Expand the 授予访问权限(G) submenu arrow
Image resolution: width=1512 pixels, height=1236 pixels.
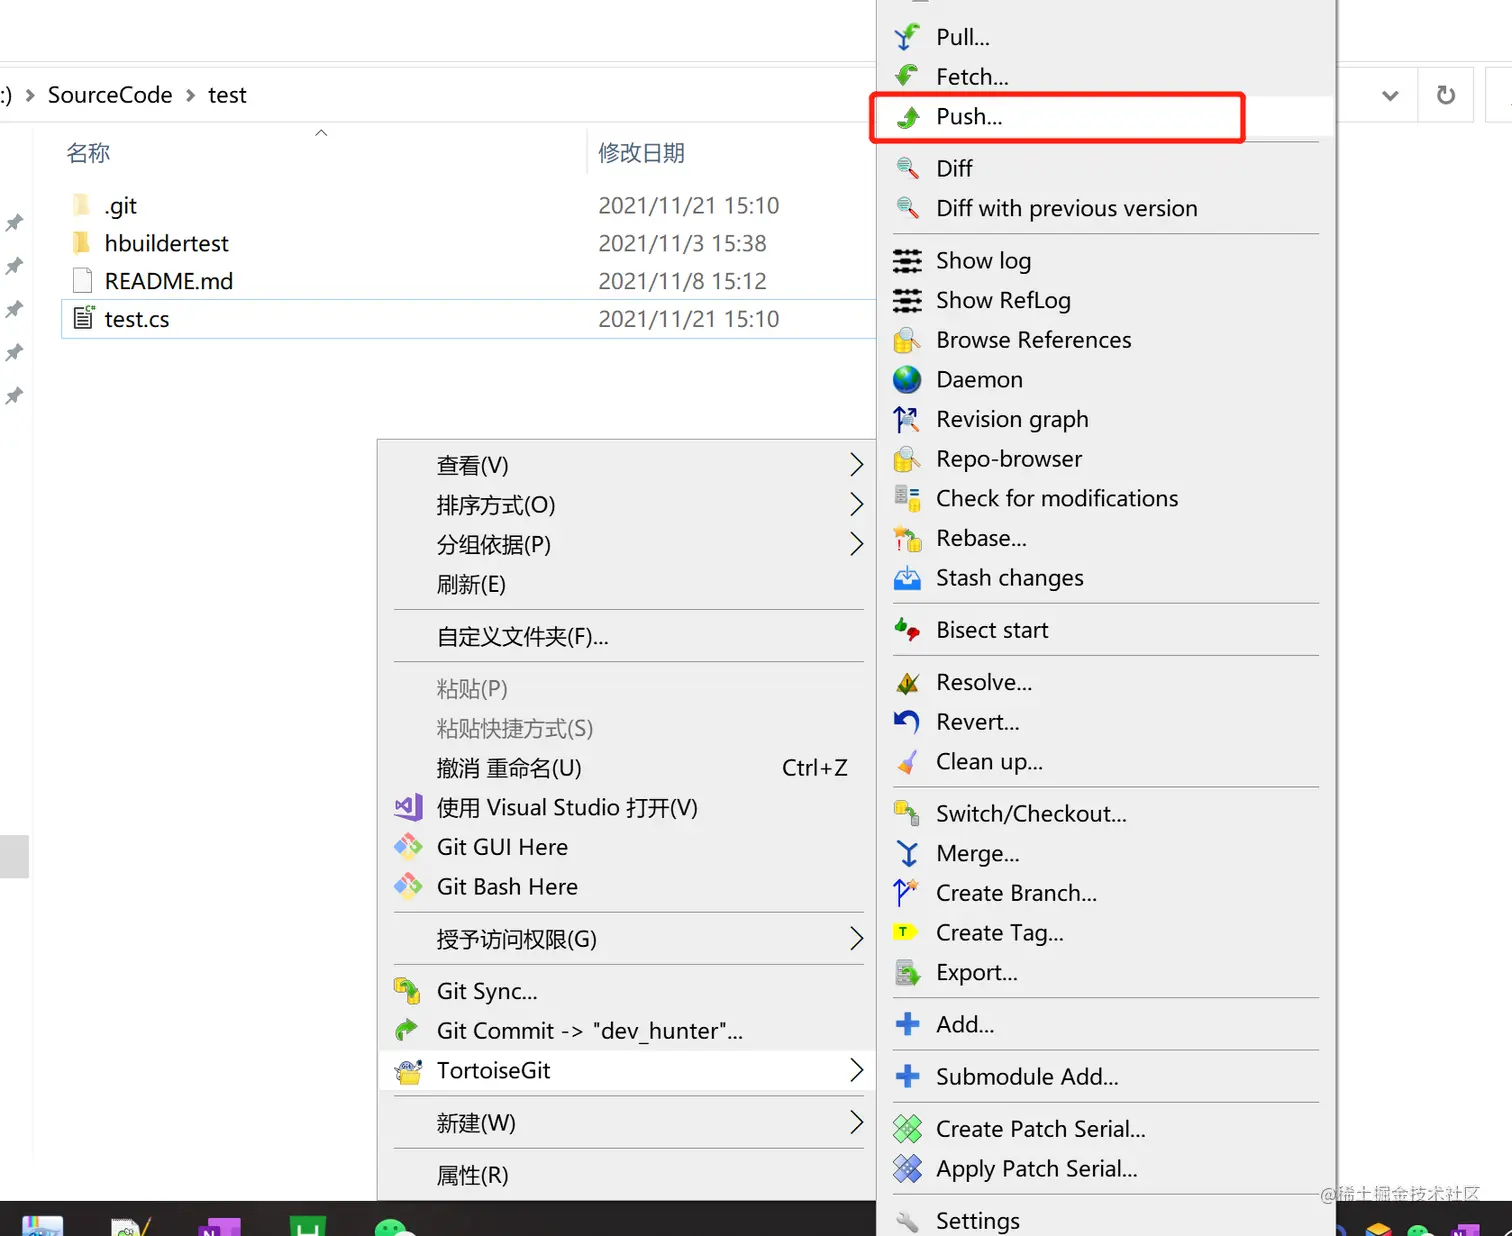(856, 939)
